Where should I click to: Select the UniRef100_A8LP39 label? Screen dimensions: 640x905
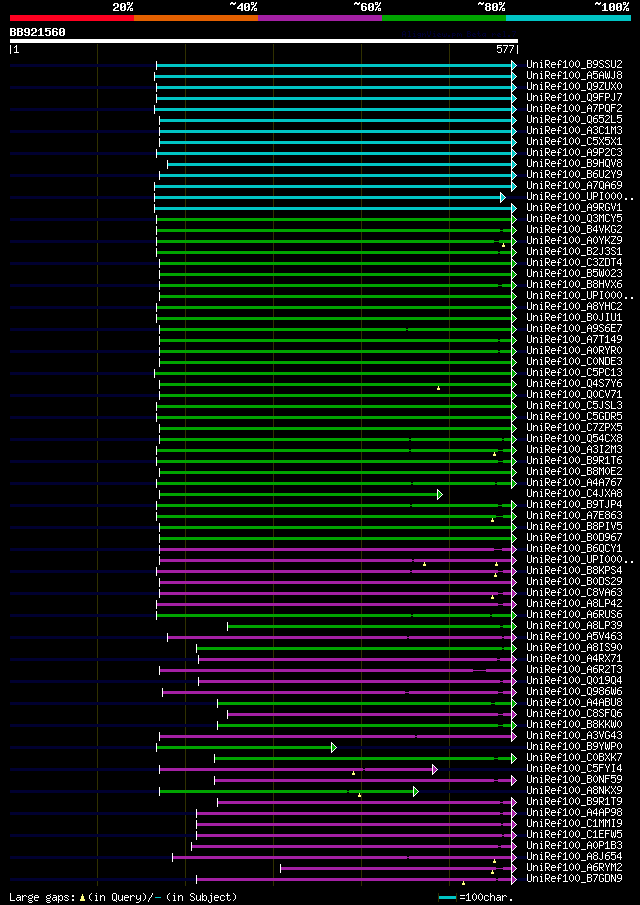click(x=574, y=626)
